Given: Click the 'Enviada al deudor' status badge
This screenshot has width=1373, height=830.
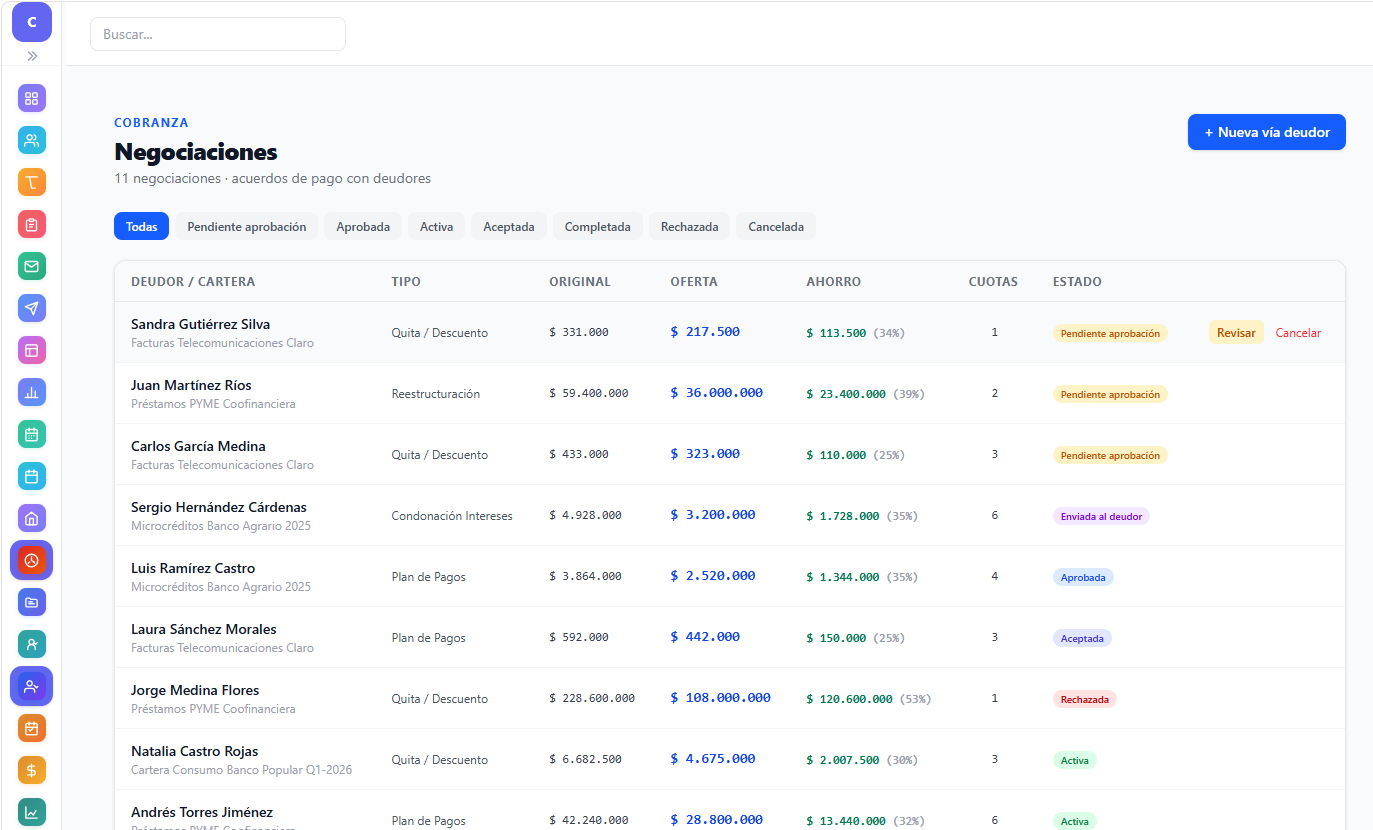Looking at the screenshot, I should coord(1101,516).
